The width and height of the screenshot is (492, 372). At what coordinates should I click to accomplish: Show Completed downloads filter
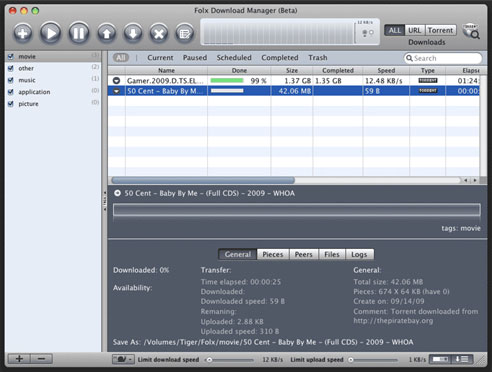point(280,58)
